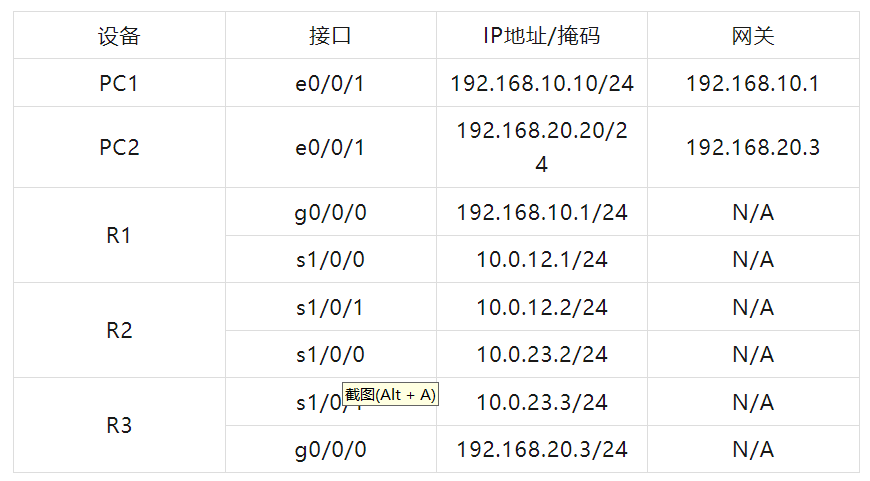Select the 10.0.12.2/24 address cell
This screenshot has width=870, height=481.
click(x=541, y=307)
